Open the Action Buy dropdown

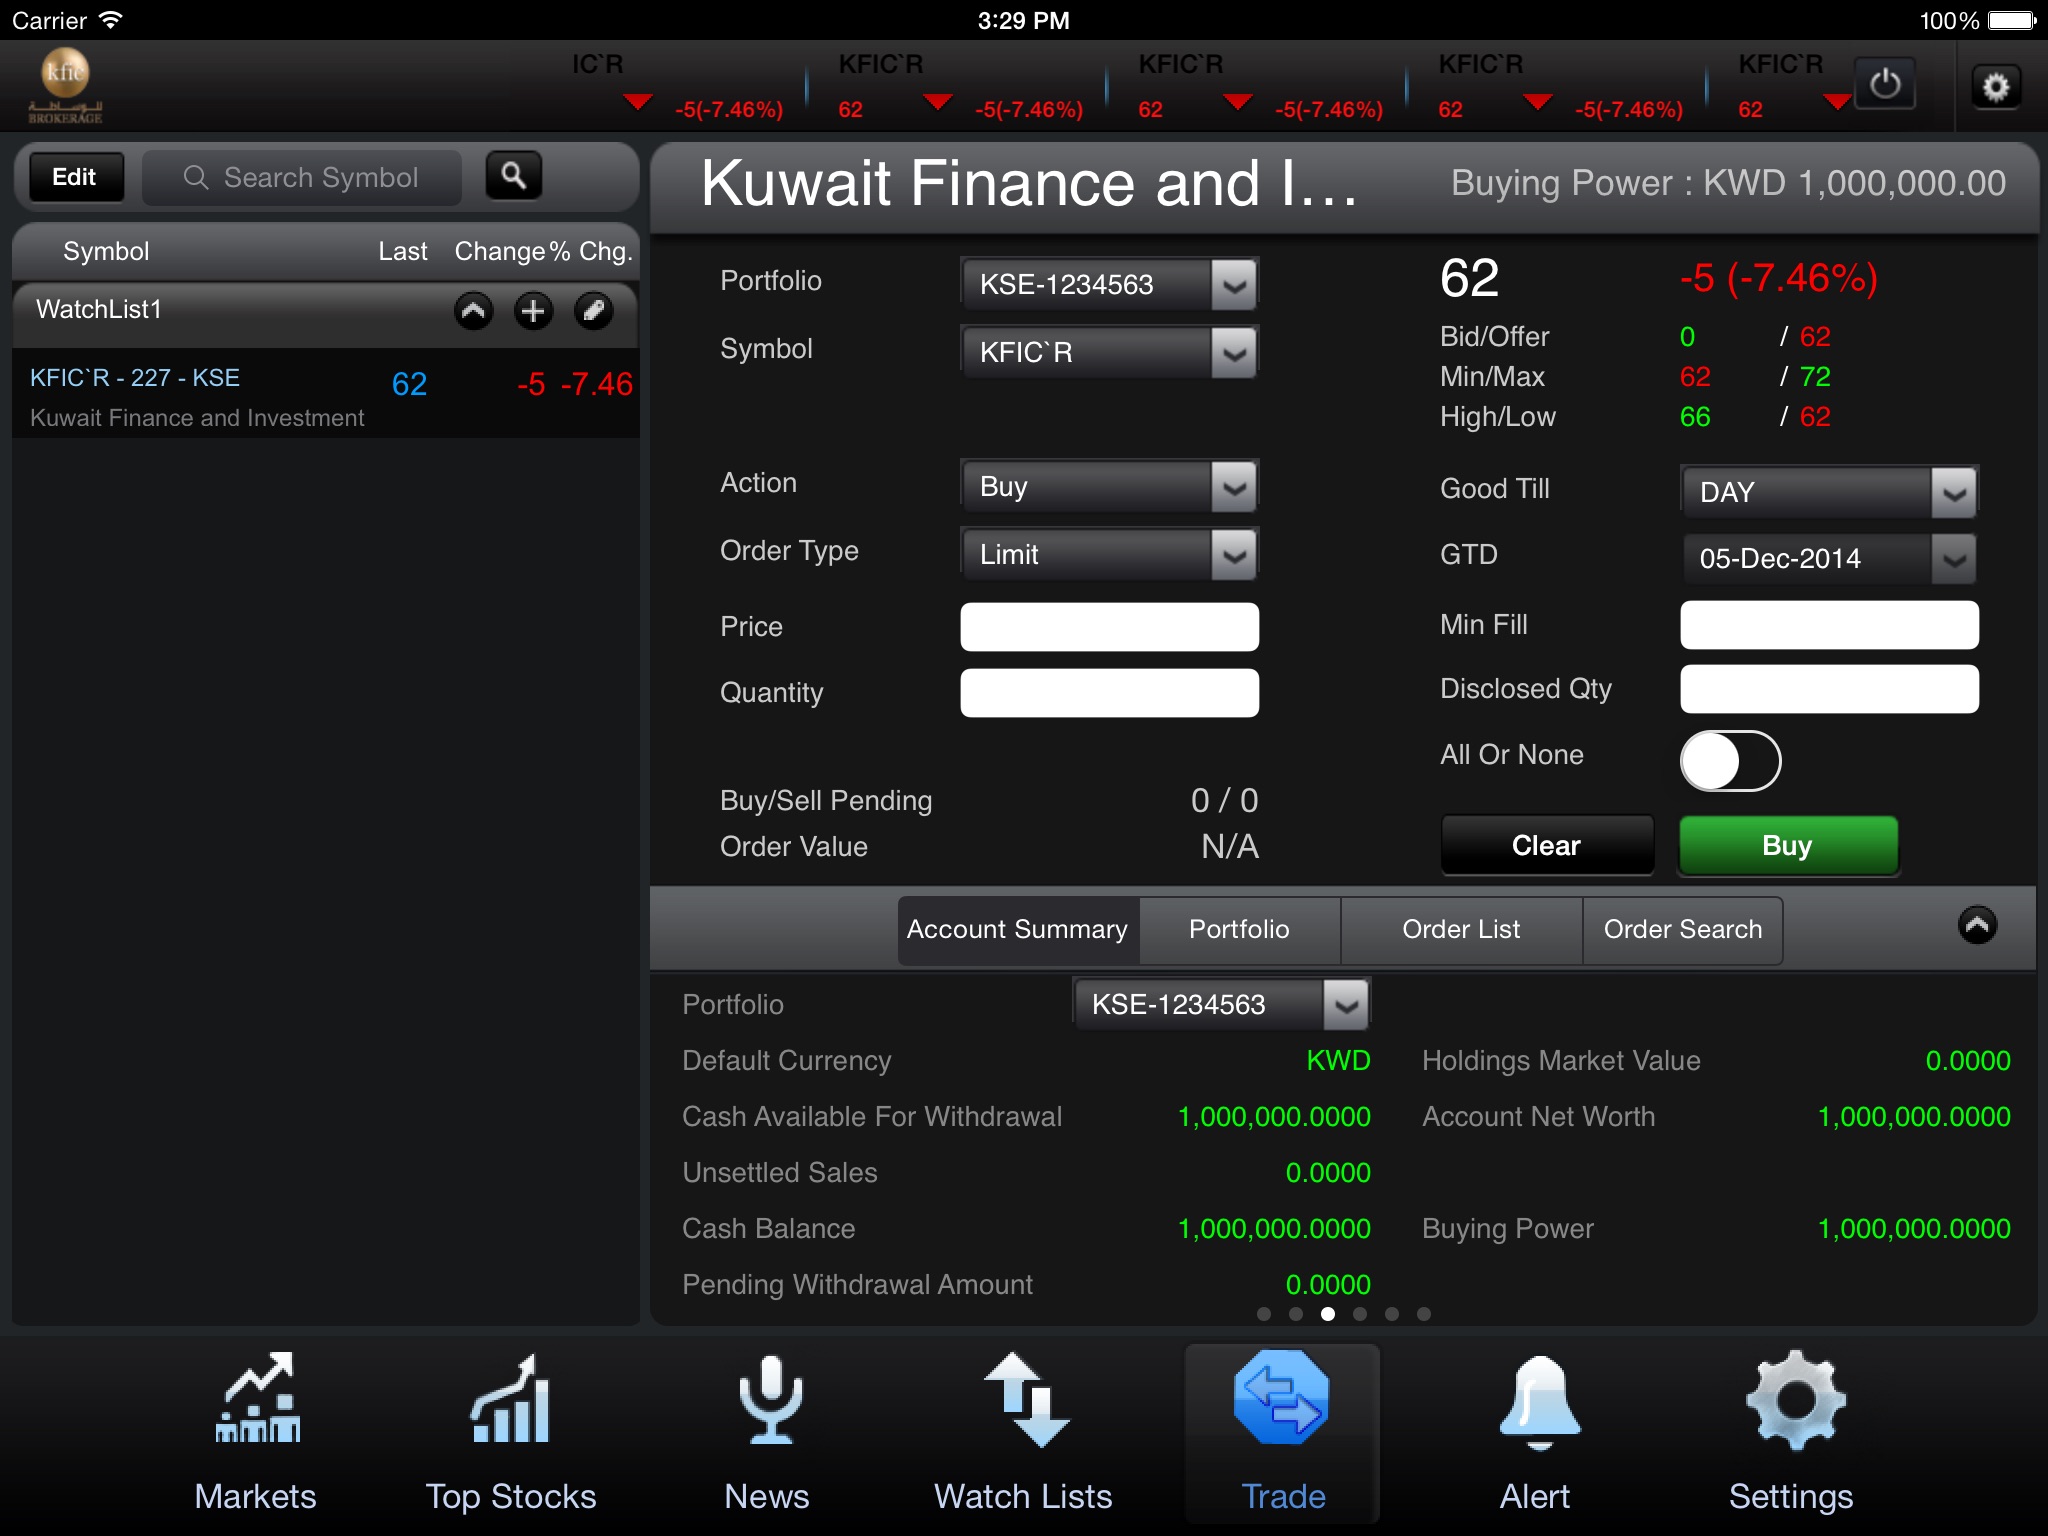click(1109, 486)
